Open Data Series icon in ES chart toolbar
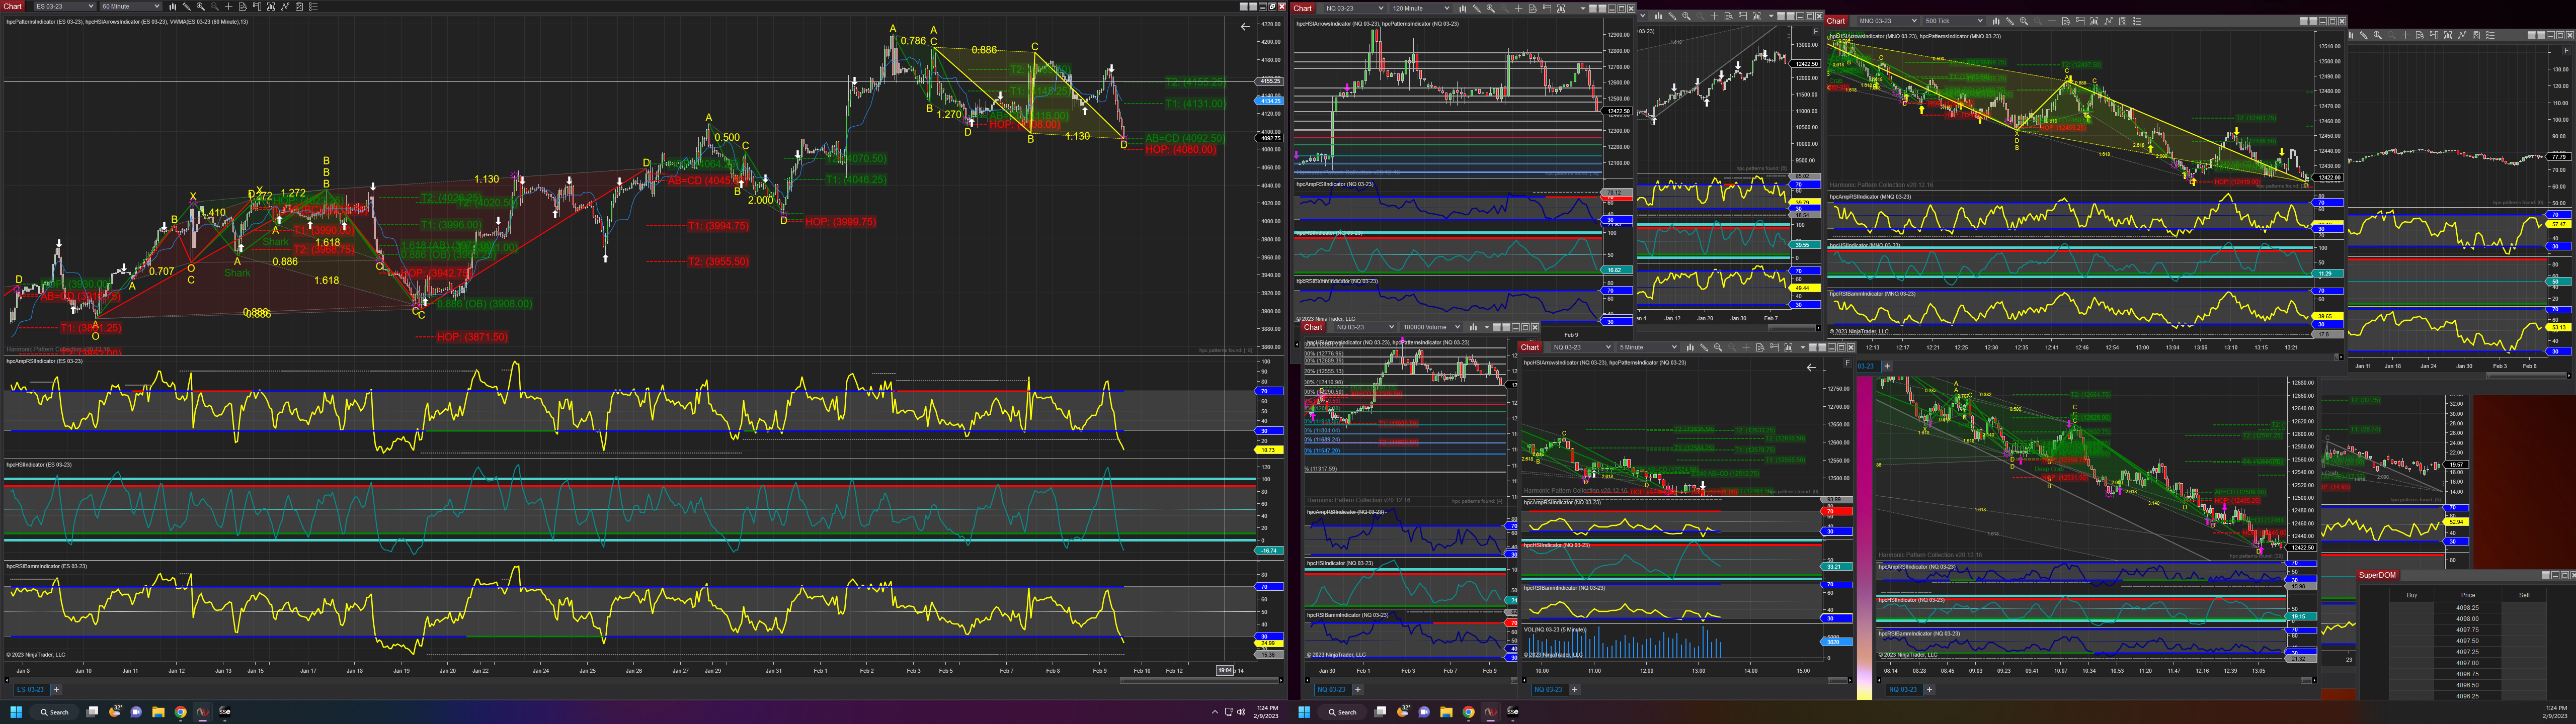The image size is (2576, 724). point(271,6)
